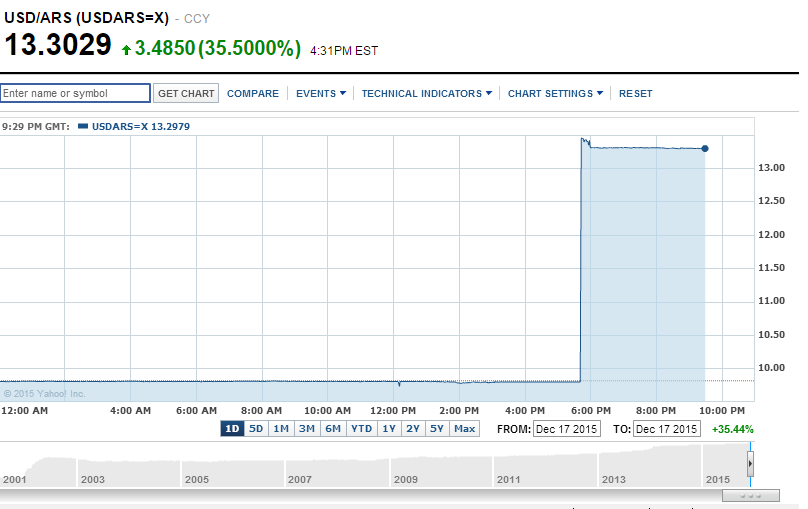Show the 5Y chart range
Screen dimensions: 808x509
[437, 429]
